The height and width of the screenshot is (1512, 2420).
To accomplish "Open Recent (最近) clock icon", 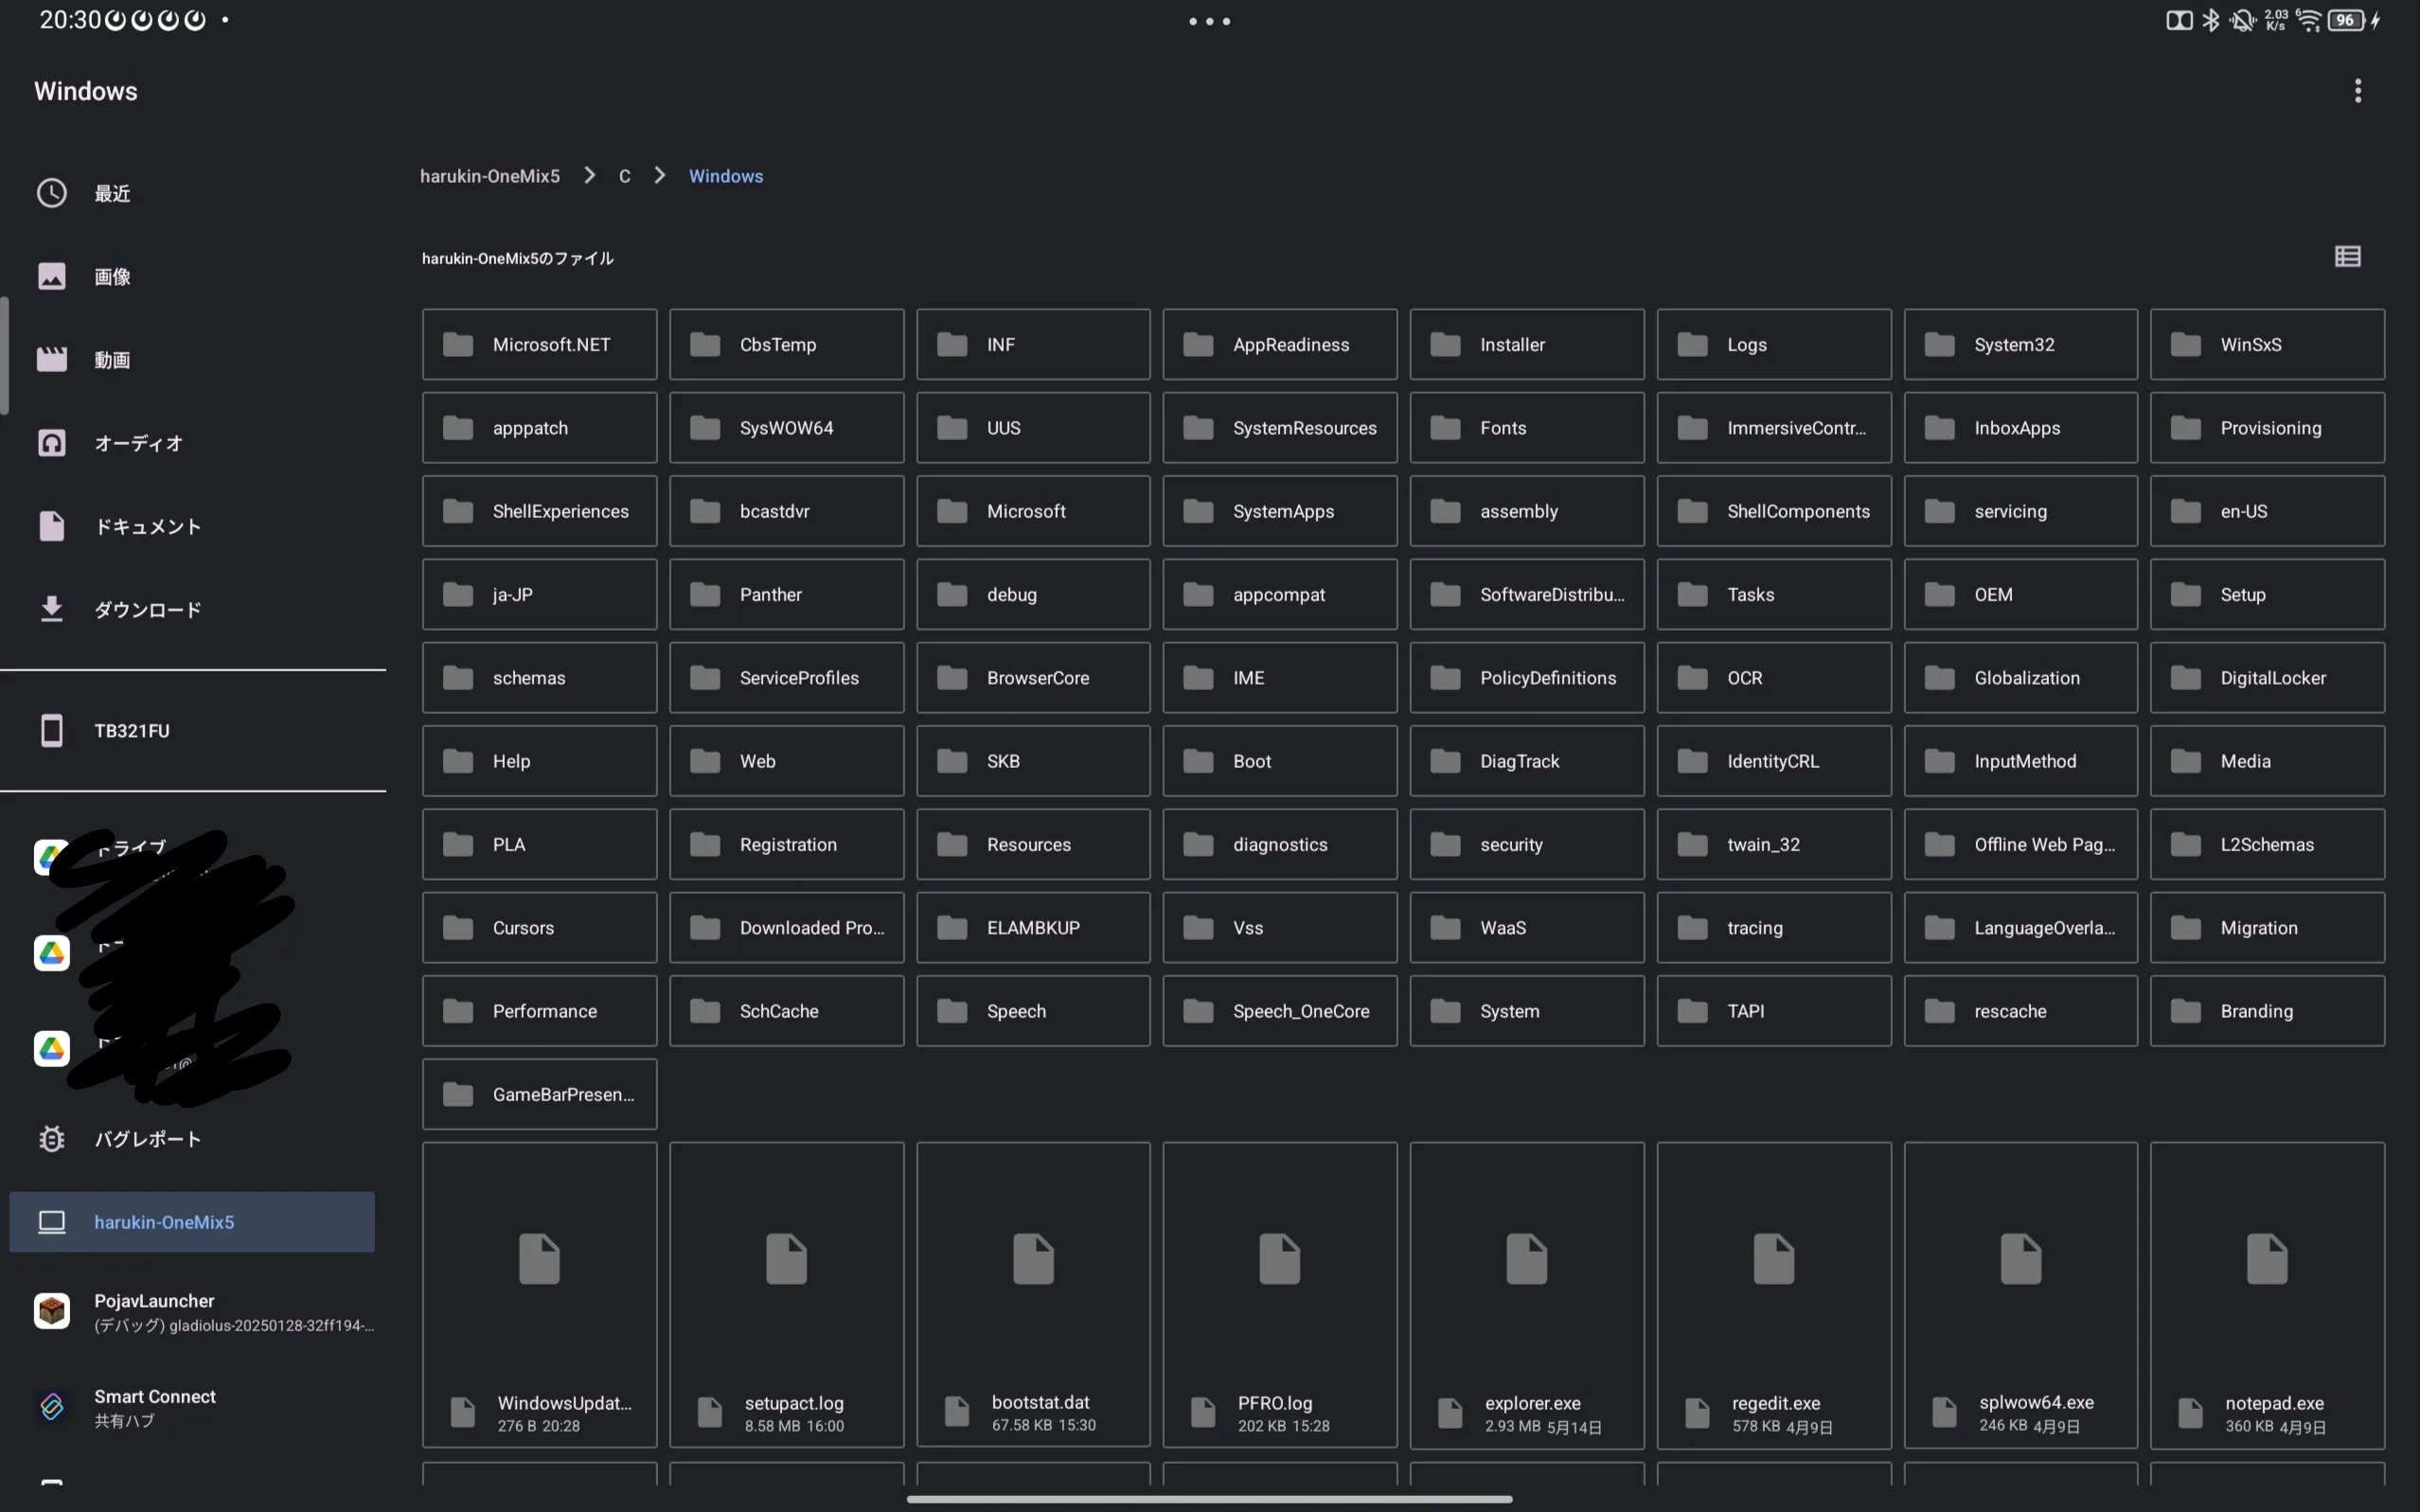I will point(52,193).
